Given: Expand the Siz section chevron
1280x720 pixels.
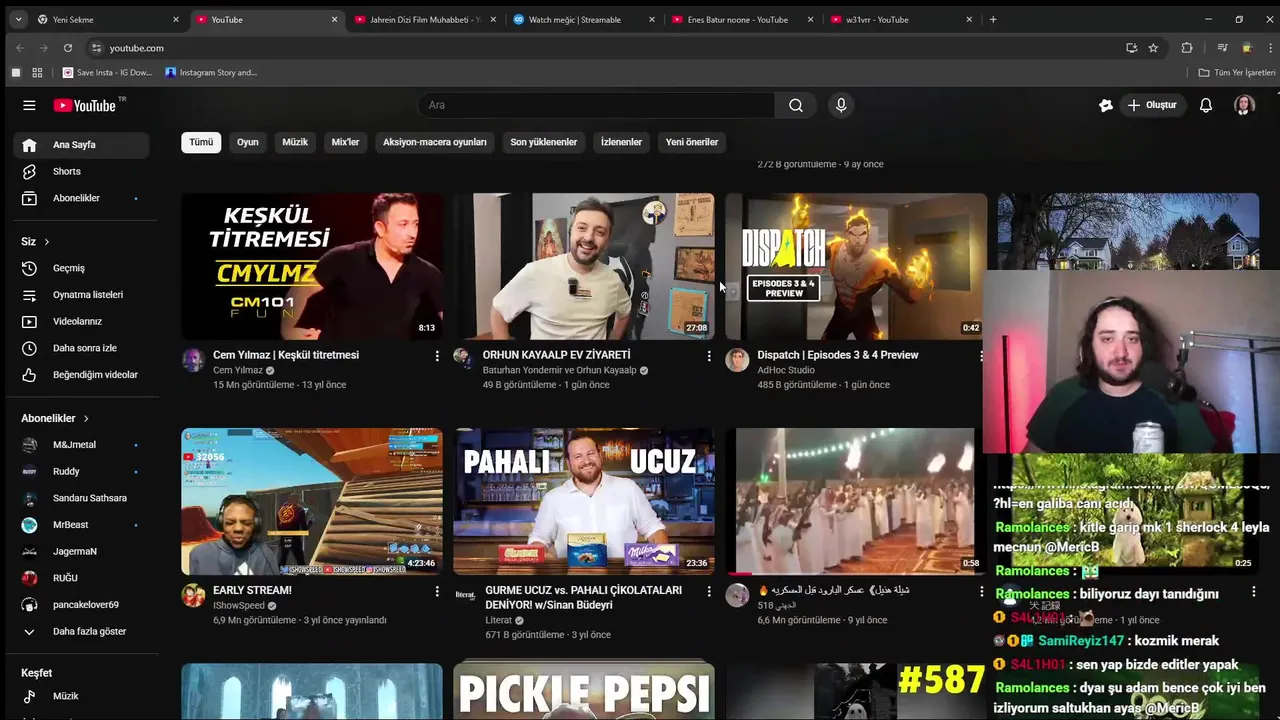Looking at the screenshot, I should tap(46, 242).
